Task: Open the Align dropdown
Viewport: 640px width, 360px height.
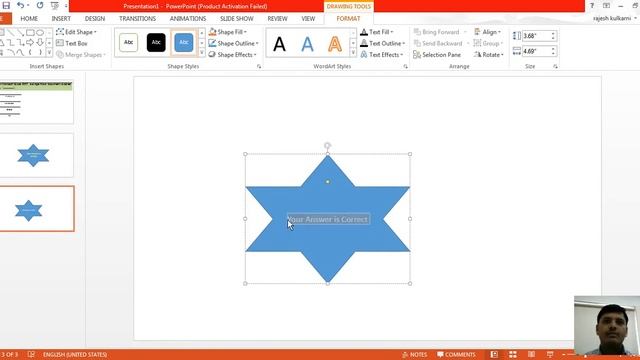Action: coord(488,32)
